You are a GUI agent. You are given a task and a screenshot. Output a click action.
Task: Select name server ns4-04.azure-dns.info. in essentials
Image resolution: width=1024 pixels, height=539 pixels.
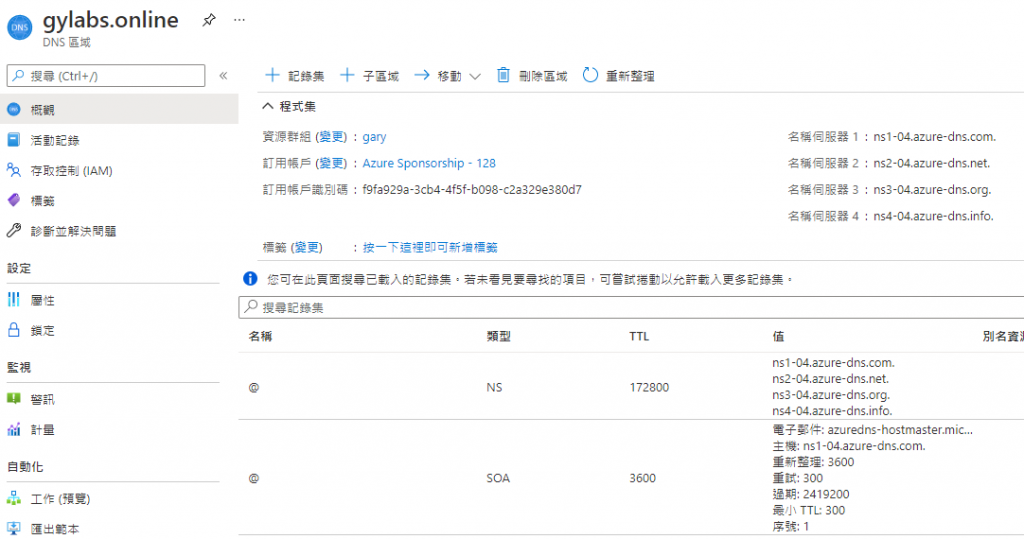pos(934,216)
